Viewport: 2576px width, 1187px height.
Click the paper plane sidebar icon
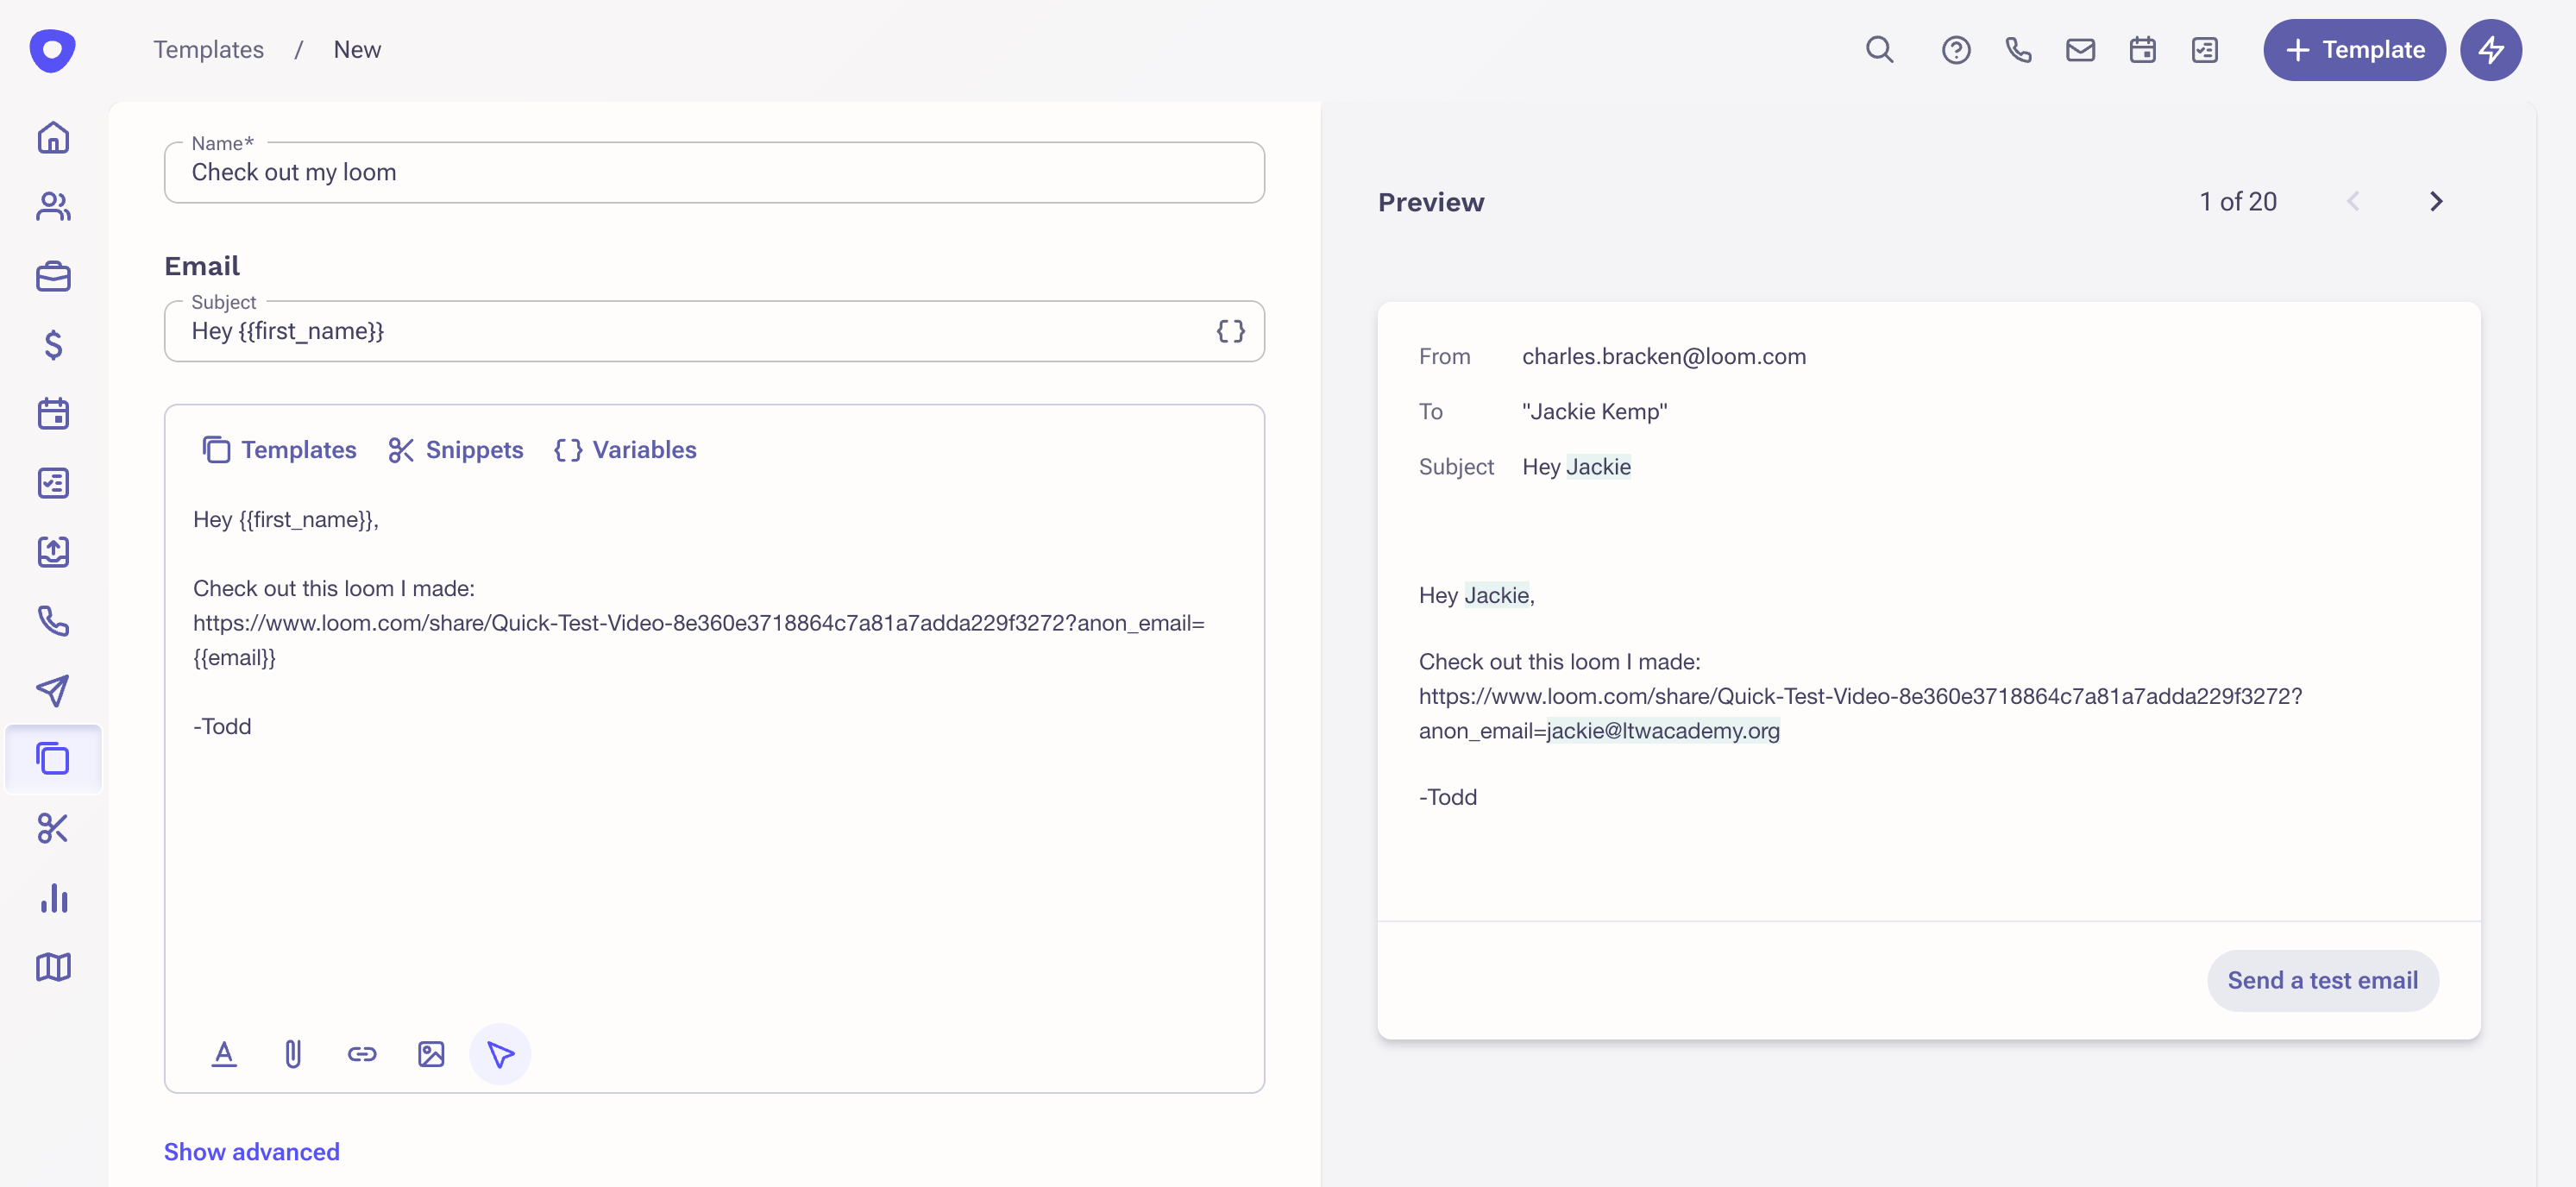(x=53, y=690)
